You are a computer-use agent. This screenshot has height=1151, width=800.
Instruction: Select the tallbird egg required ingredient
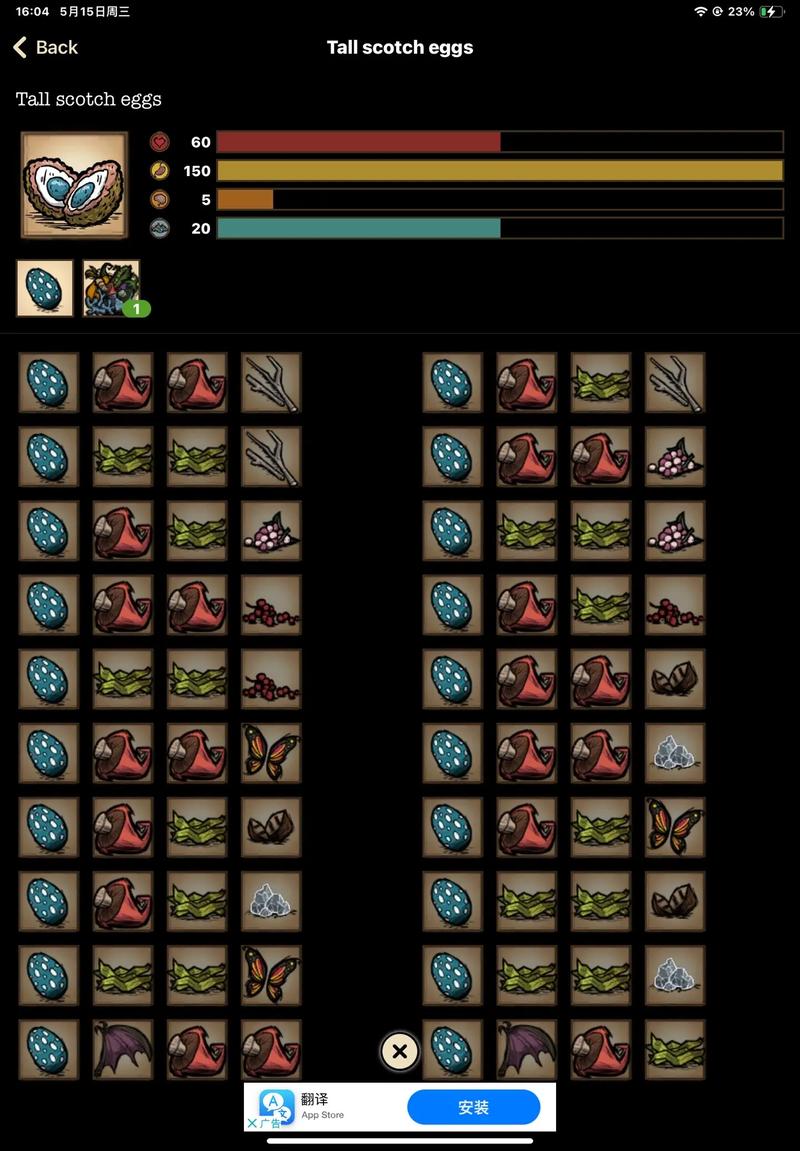(x=45, y=288)
